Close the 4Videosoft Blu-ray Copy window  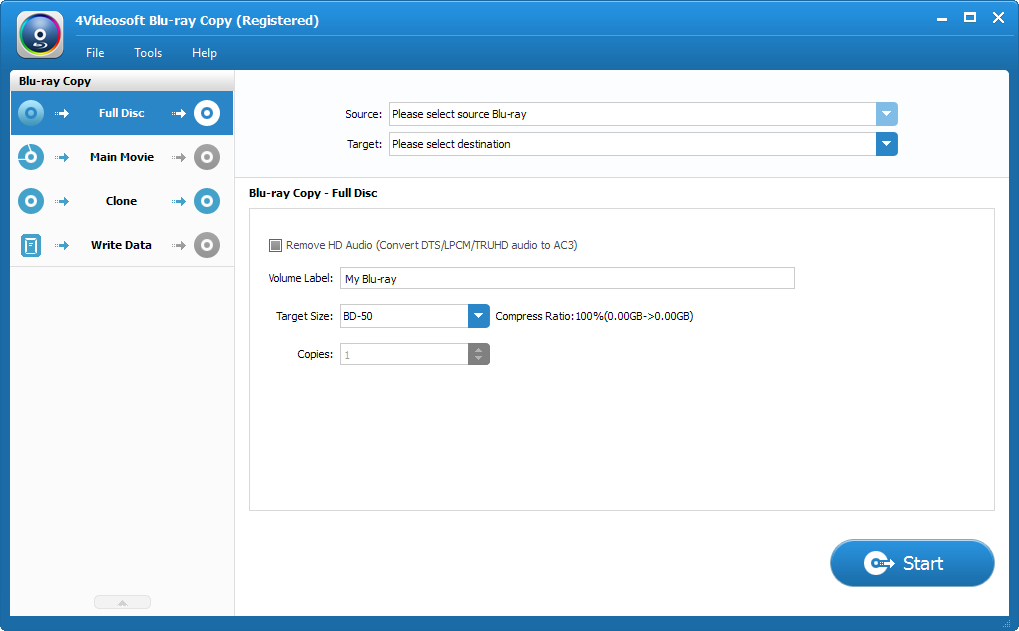[998, 18]
